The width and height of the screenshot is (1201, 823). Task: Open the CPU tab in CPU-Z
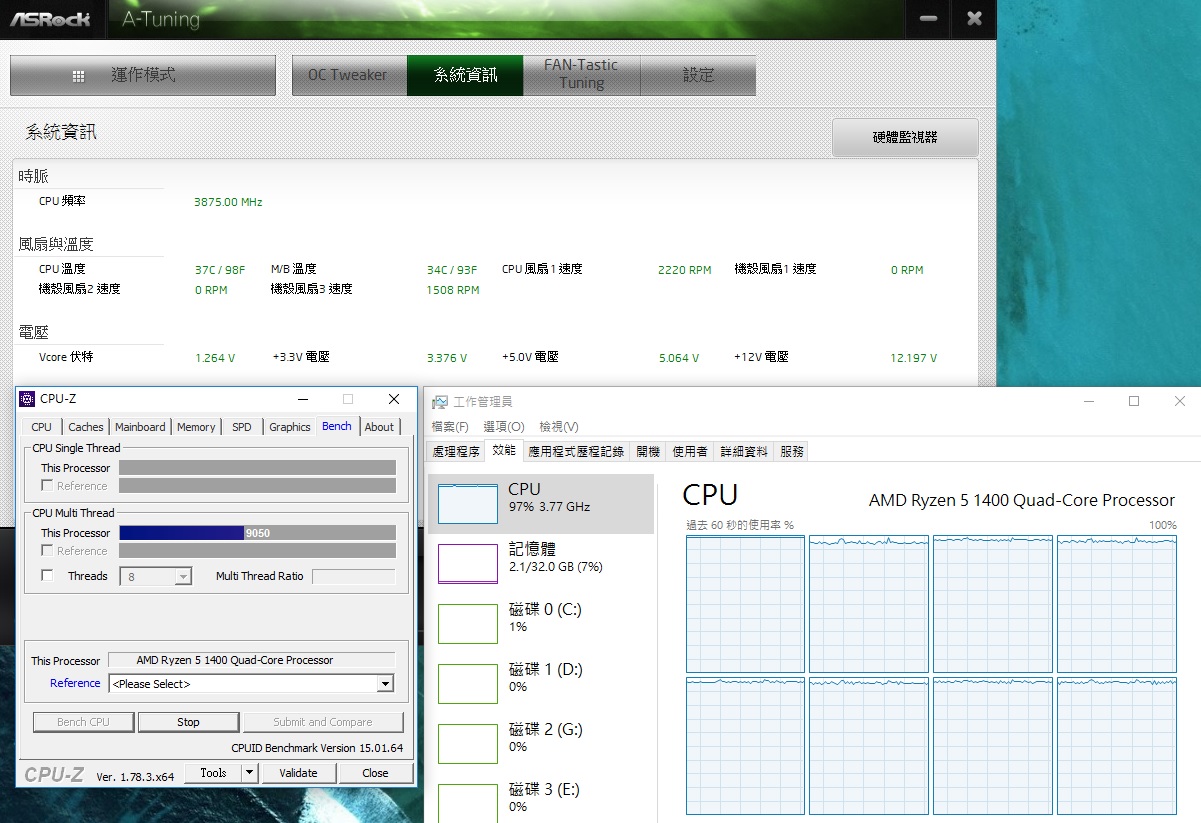click(42, 427)
